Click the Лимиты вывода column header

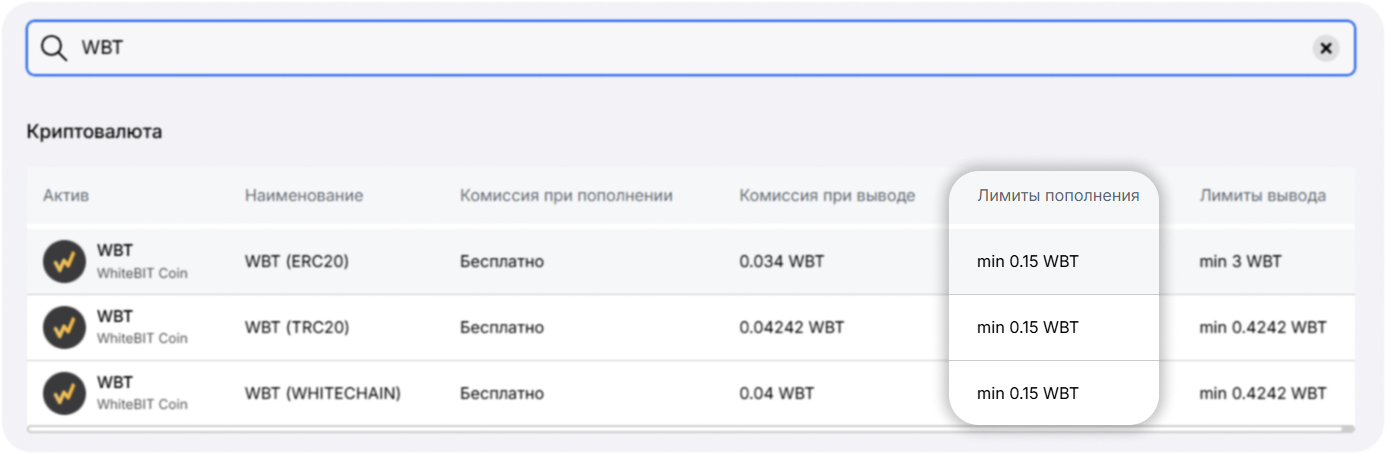1263,195
